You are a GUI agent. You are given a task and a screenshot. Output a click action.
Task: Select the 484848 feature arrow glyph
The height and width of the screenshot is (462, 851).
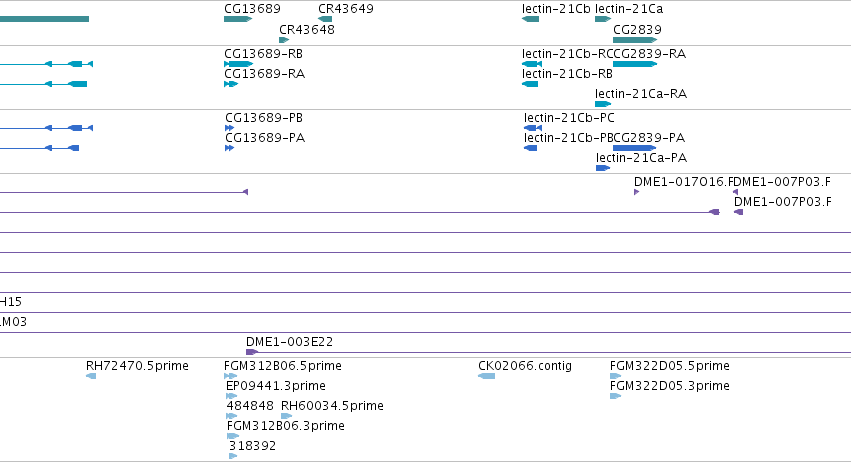(x=232, y=416)
